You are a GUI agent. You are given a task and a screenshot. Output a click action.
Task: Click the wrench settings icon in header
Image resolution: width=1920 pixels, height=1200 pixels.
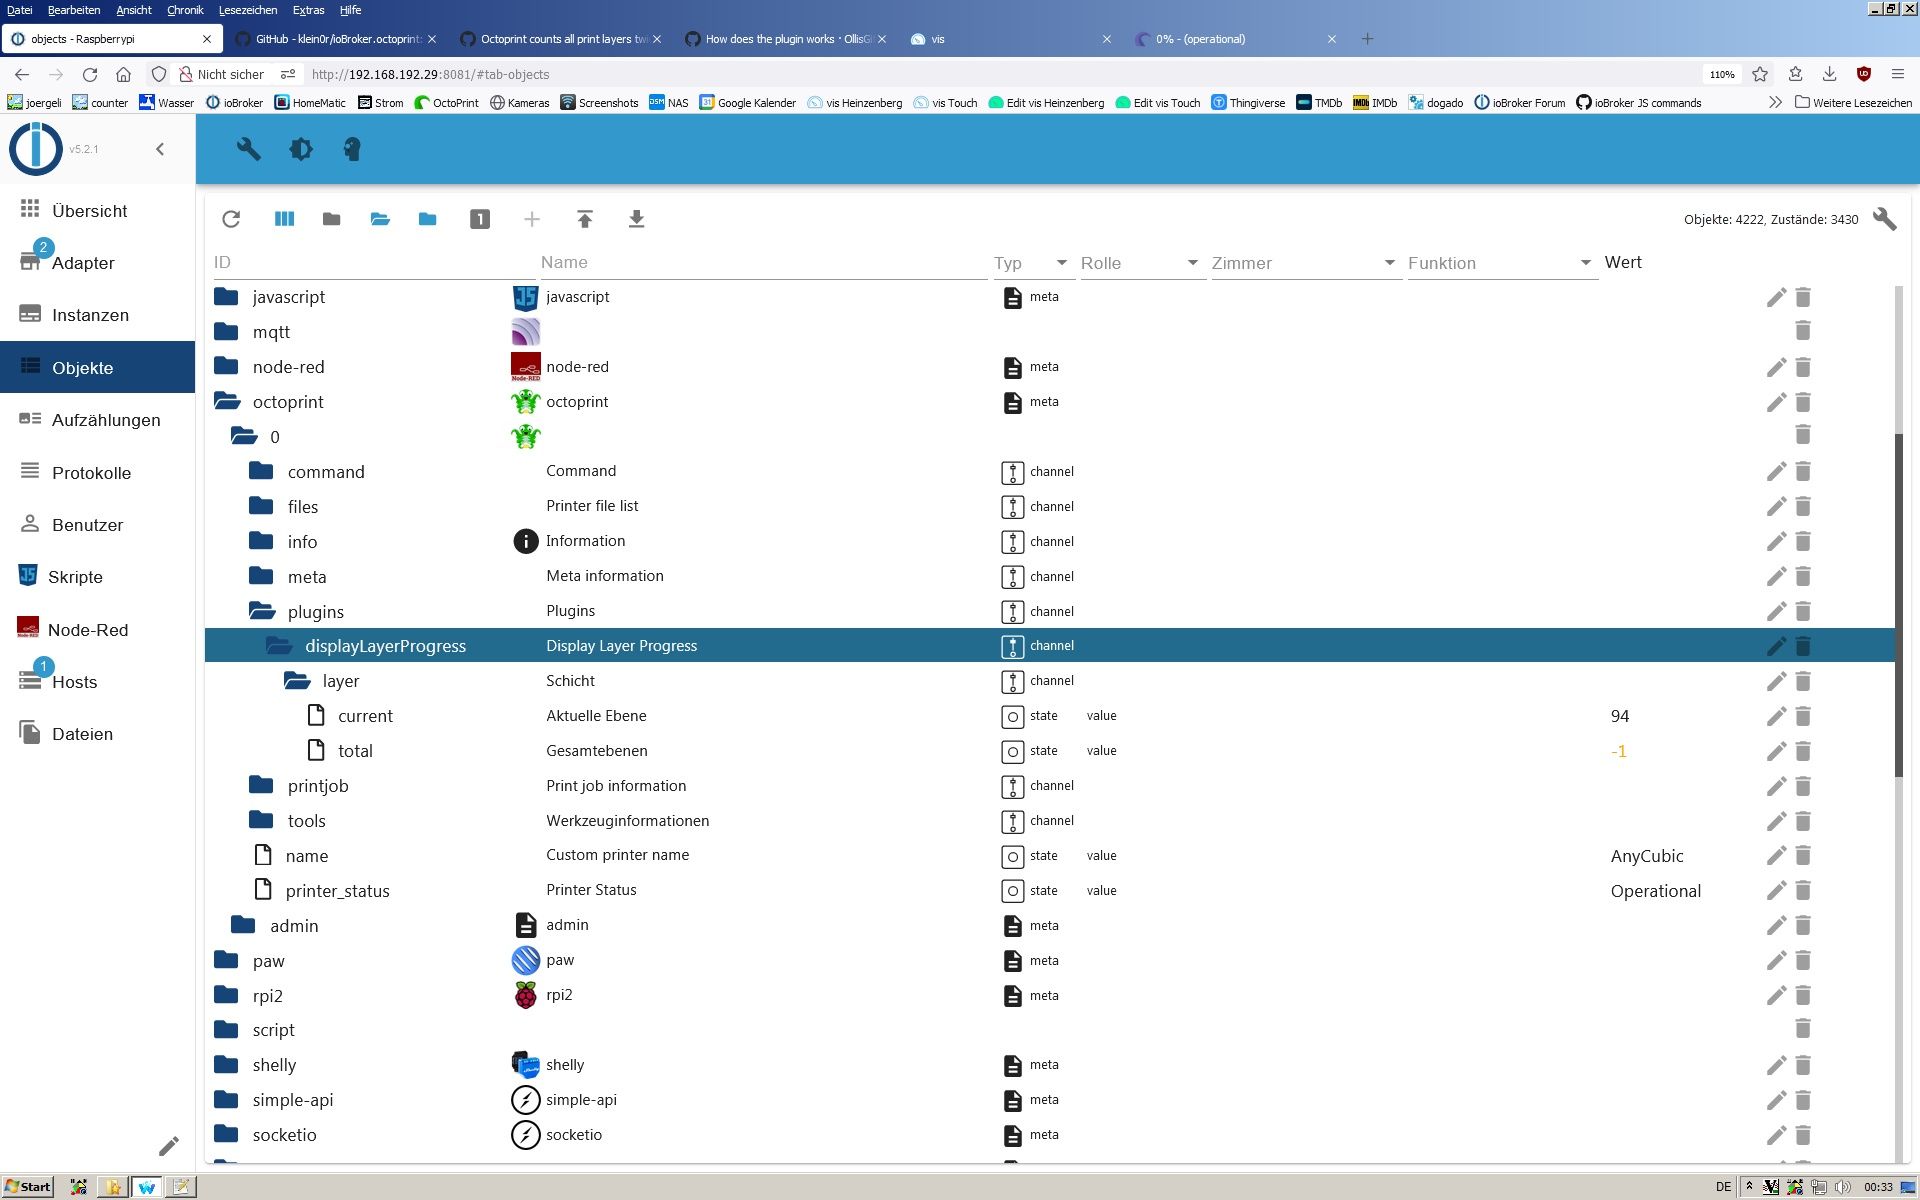248,149
